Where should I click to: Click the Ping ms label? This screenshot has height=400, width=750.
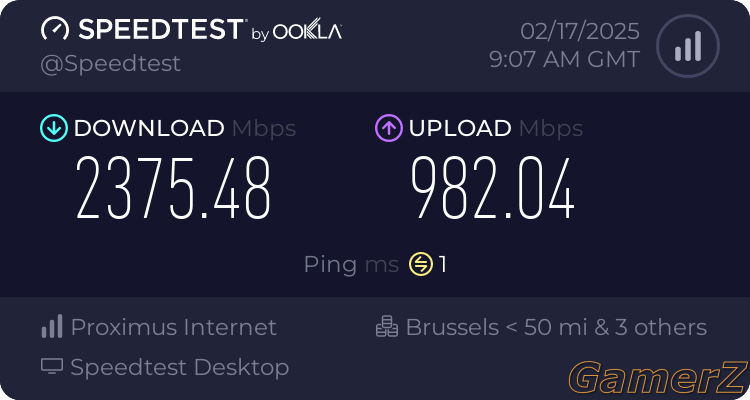coord(351,265)
